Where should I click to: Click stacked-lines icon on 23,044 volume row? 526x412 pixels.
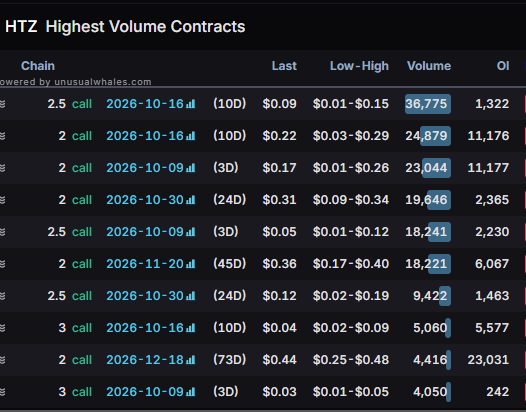pos(2,168)
